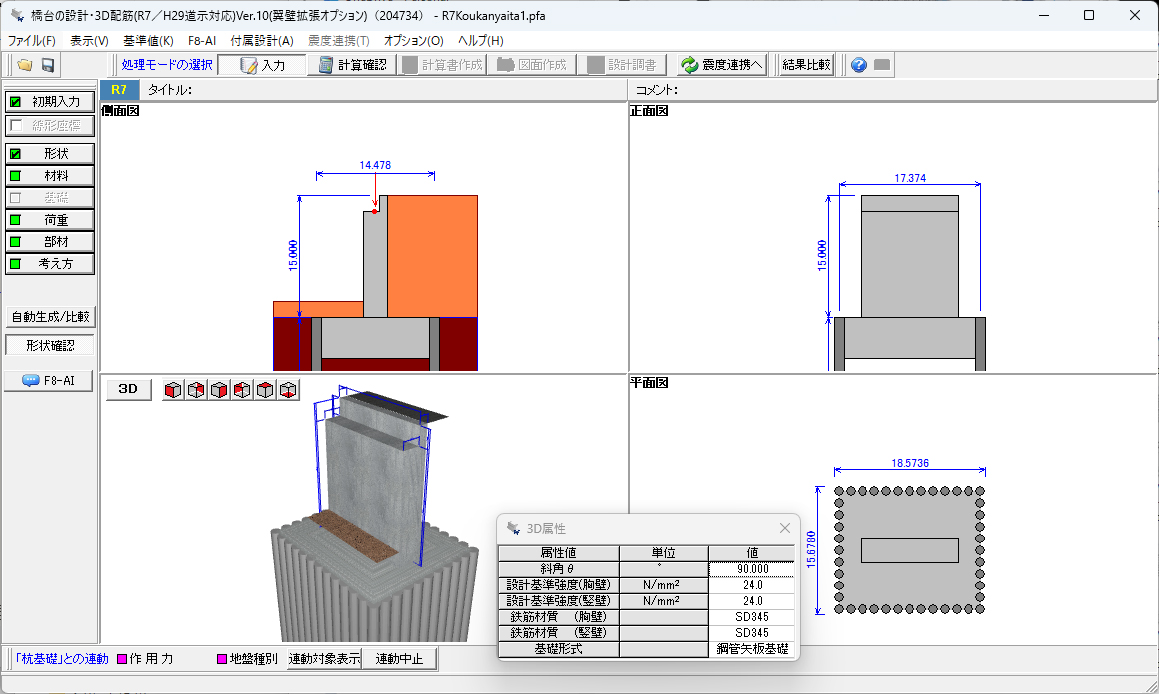Expand the 付属設計(A) menu
1159x694 pixels.
point(262,41)
